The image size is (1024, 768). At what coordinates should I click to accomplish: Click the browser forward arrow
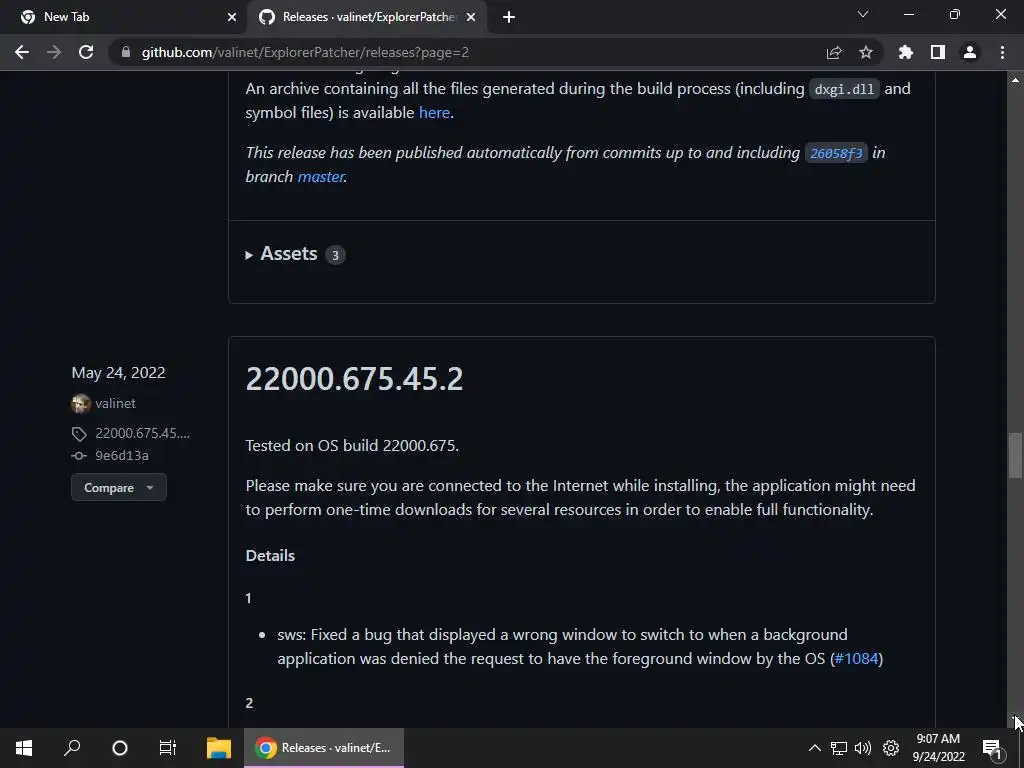point(54,52)
